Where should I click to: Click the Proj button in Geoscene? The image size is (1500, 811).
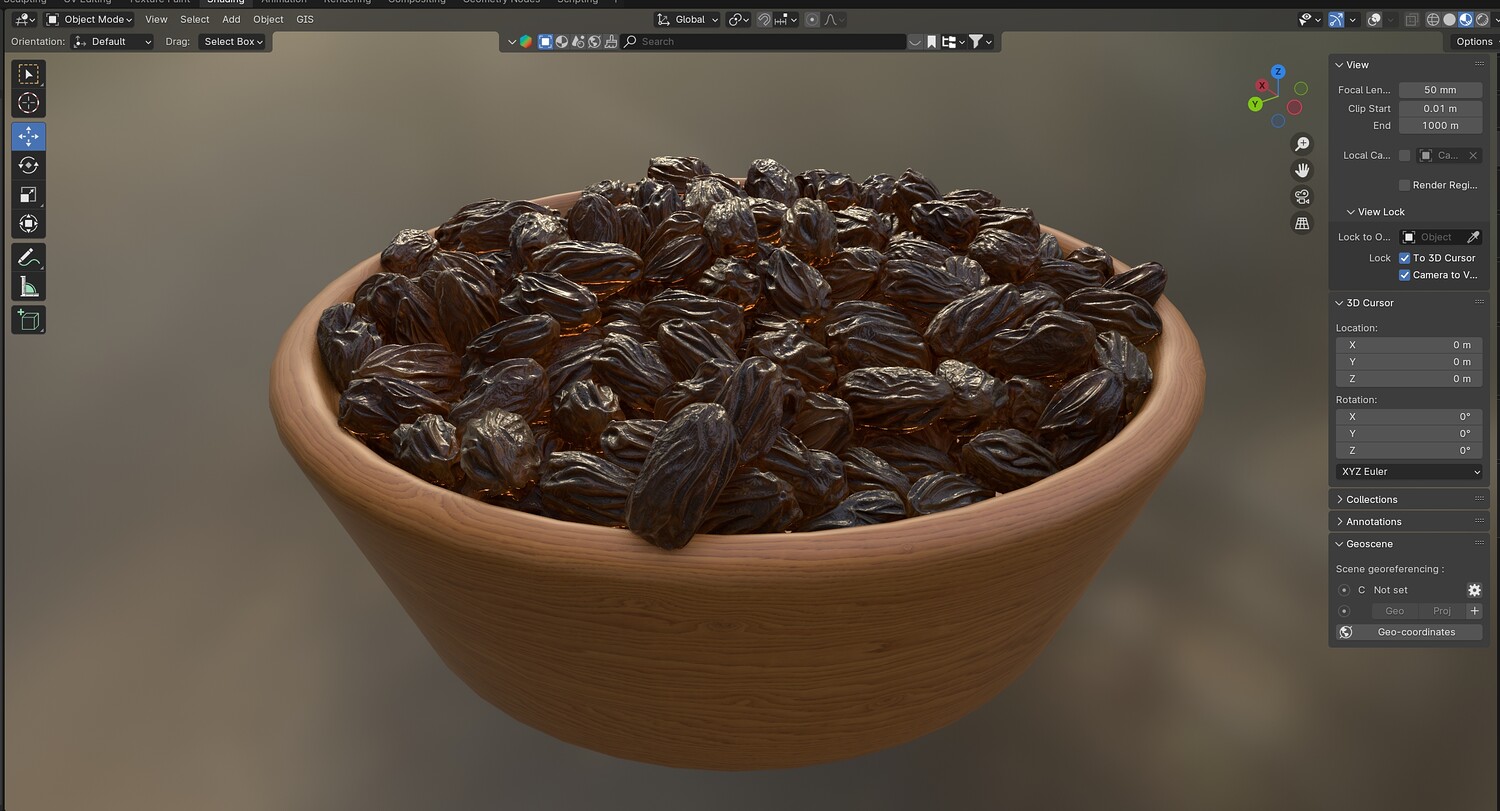(x=1441, y=611)
